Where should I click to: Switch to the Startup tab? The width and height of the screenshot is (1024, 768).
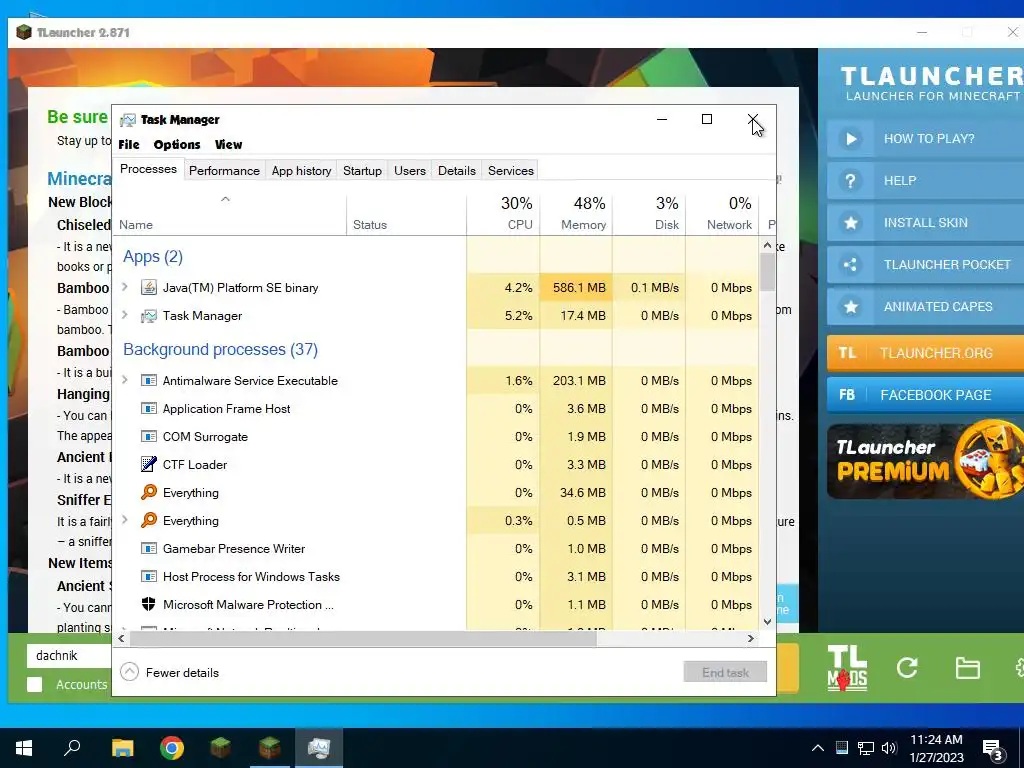click(x=362, y=170)
